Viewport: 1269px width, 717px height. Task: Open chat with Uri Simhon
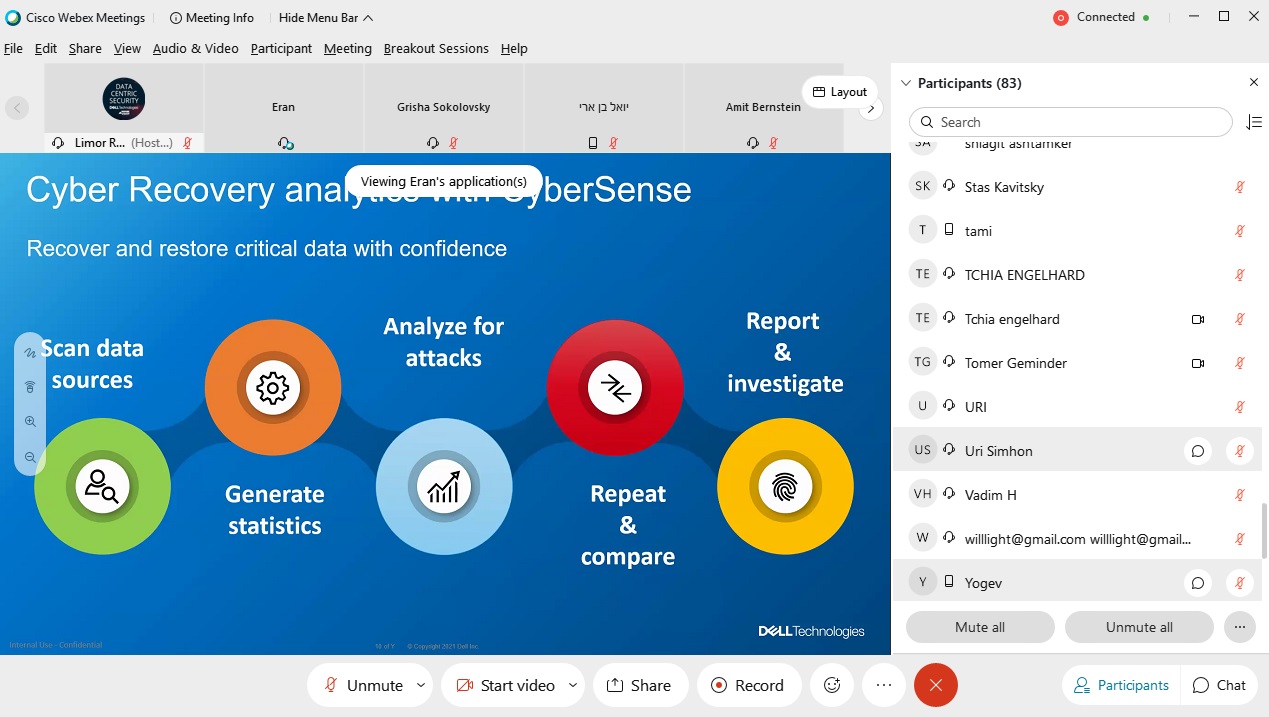coord(1197,451)
